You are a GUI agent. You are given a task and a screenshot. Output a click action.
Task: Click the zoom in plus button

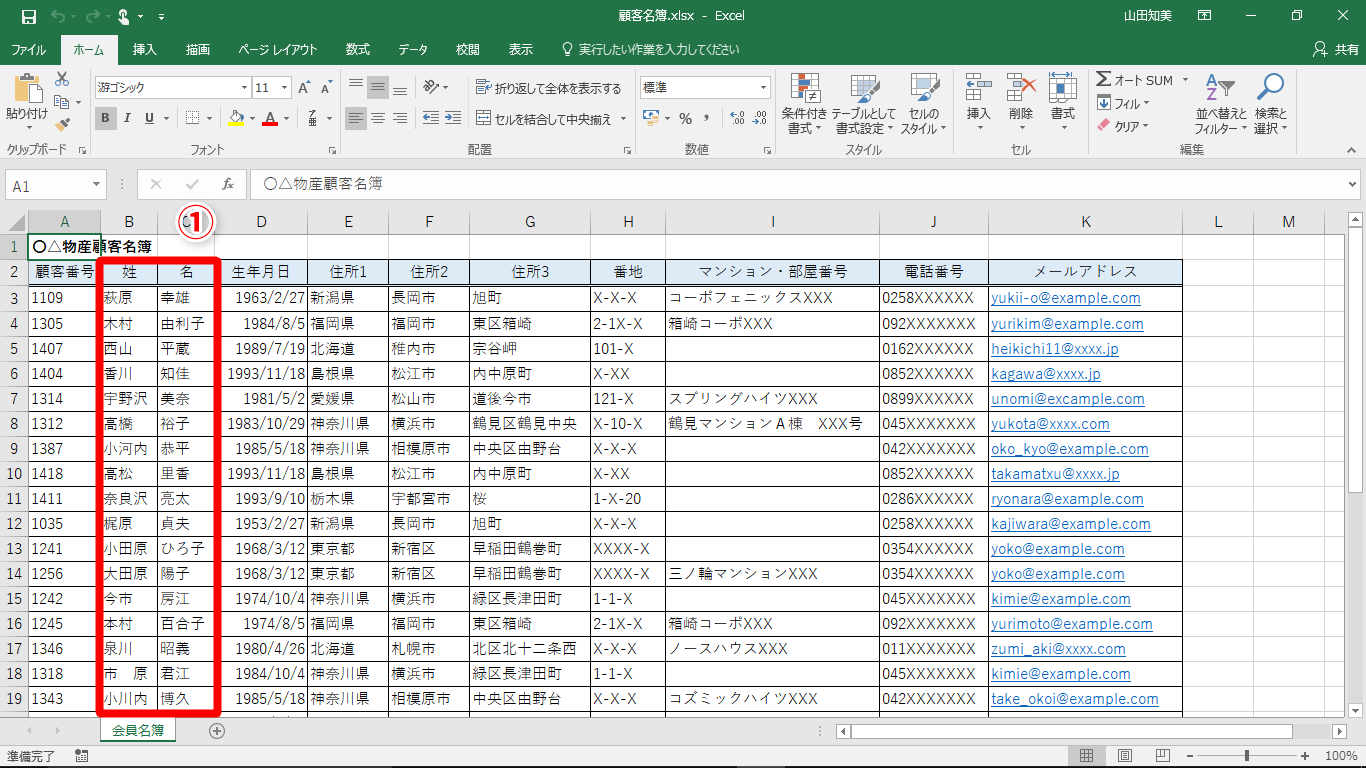click(x=1307, y=756)
